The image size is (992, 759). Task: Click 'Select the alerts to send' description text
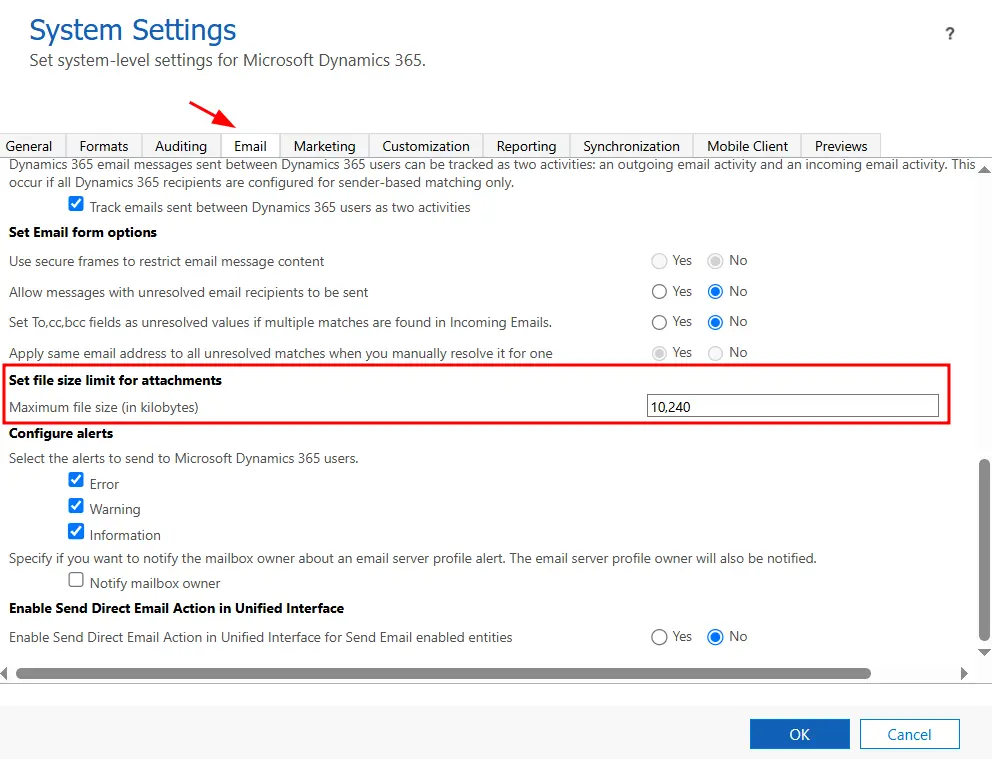click(x=183, y=459)
